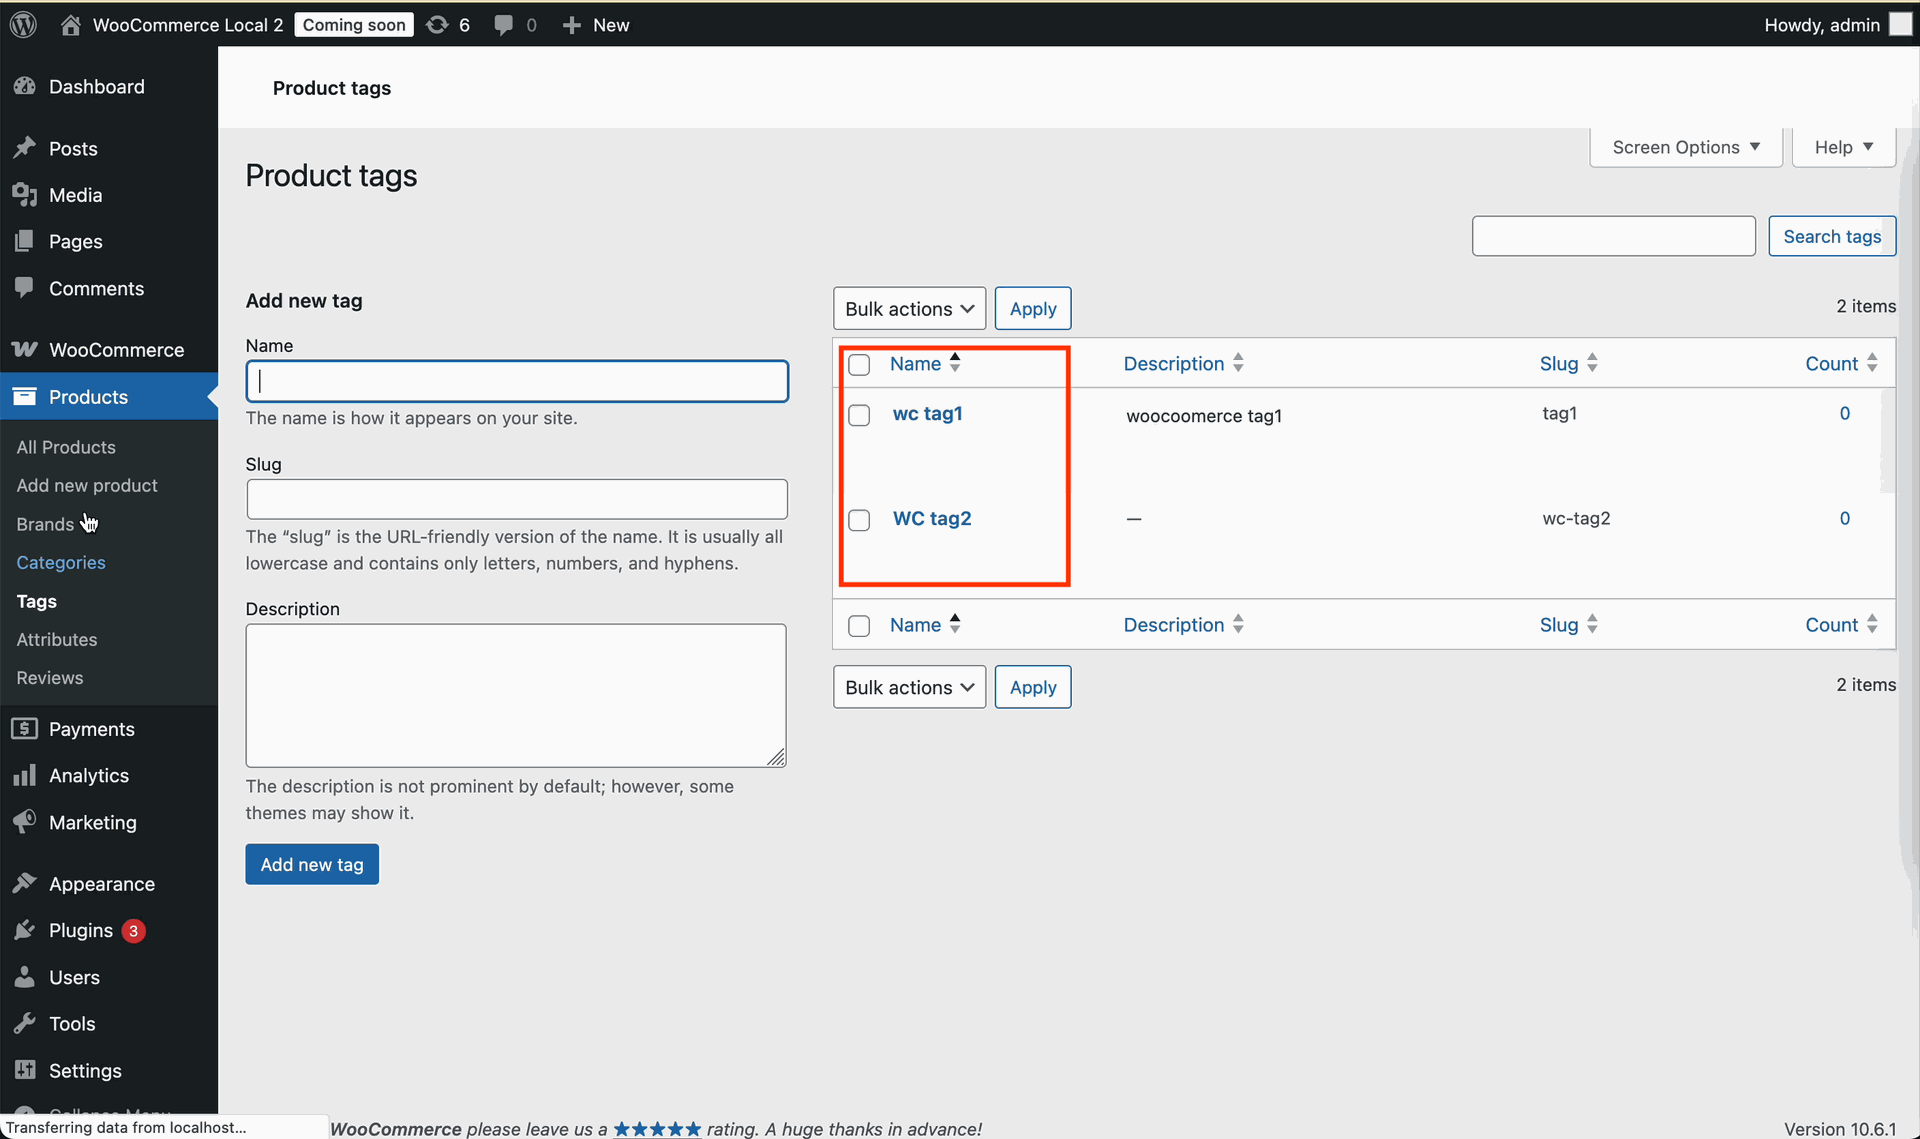Image resolution: width=1920 pixels, height=1139 pixels.
Task: Open the bottom Bulk actions dropdown
Action: [x=909, y=687]
